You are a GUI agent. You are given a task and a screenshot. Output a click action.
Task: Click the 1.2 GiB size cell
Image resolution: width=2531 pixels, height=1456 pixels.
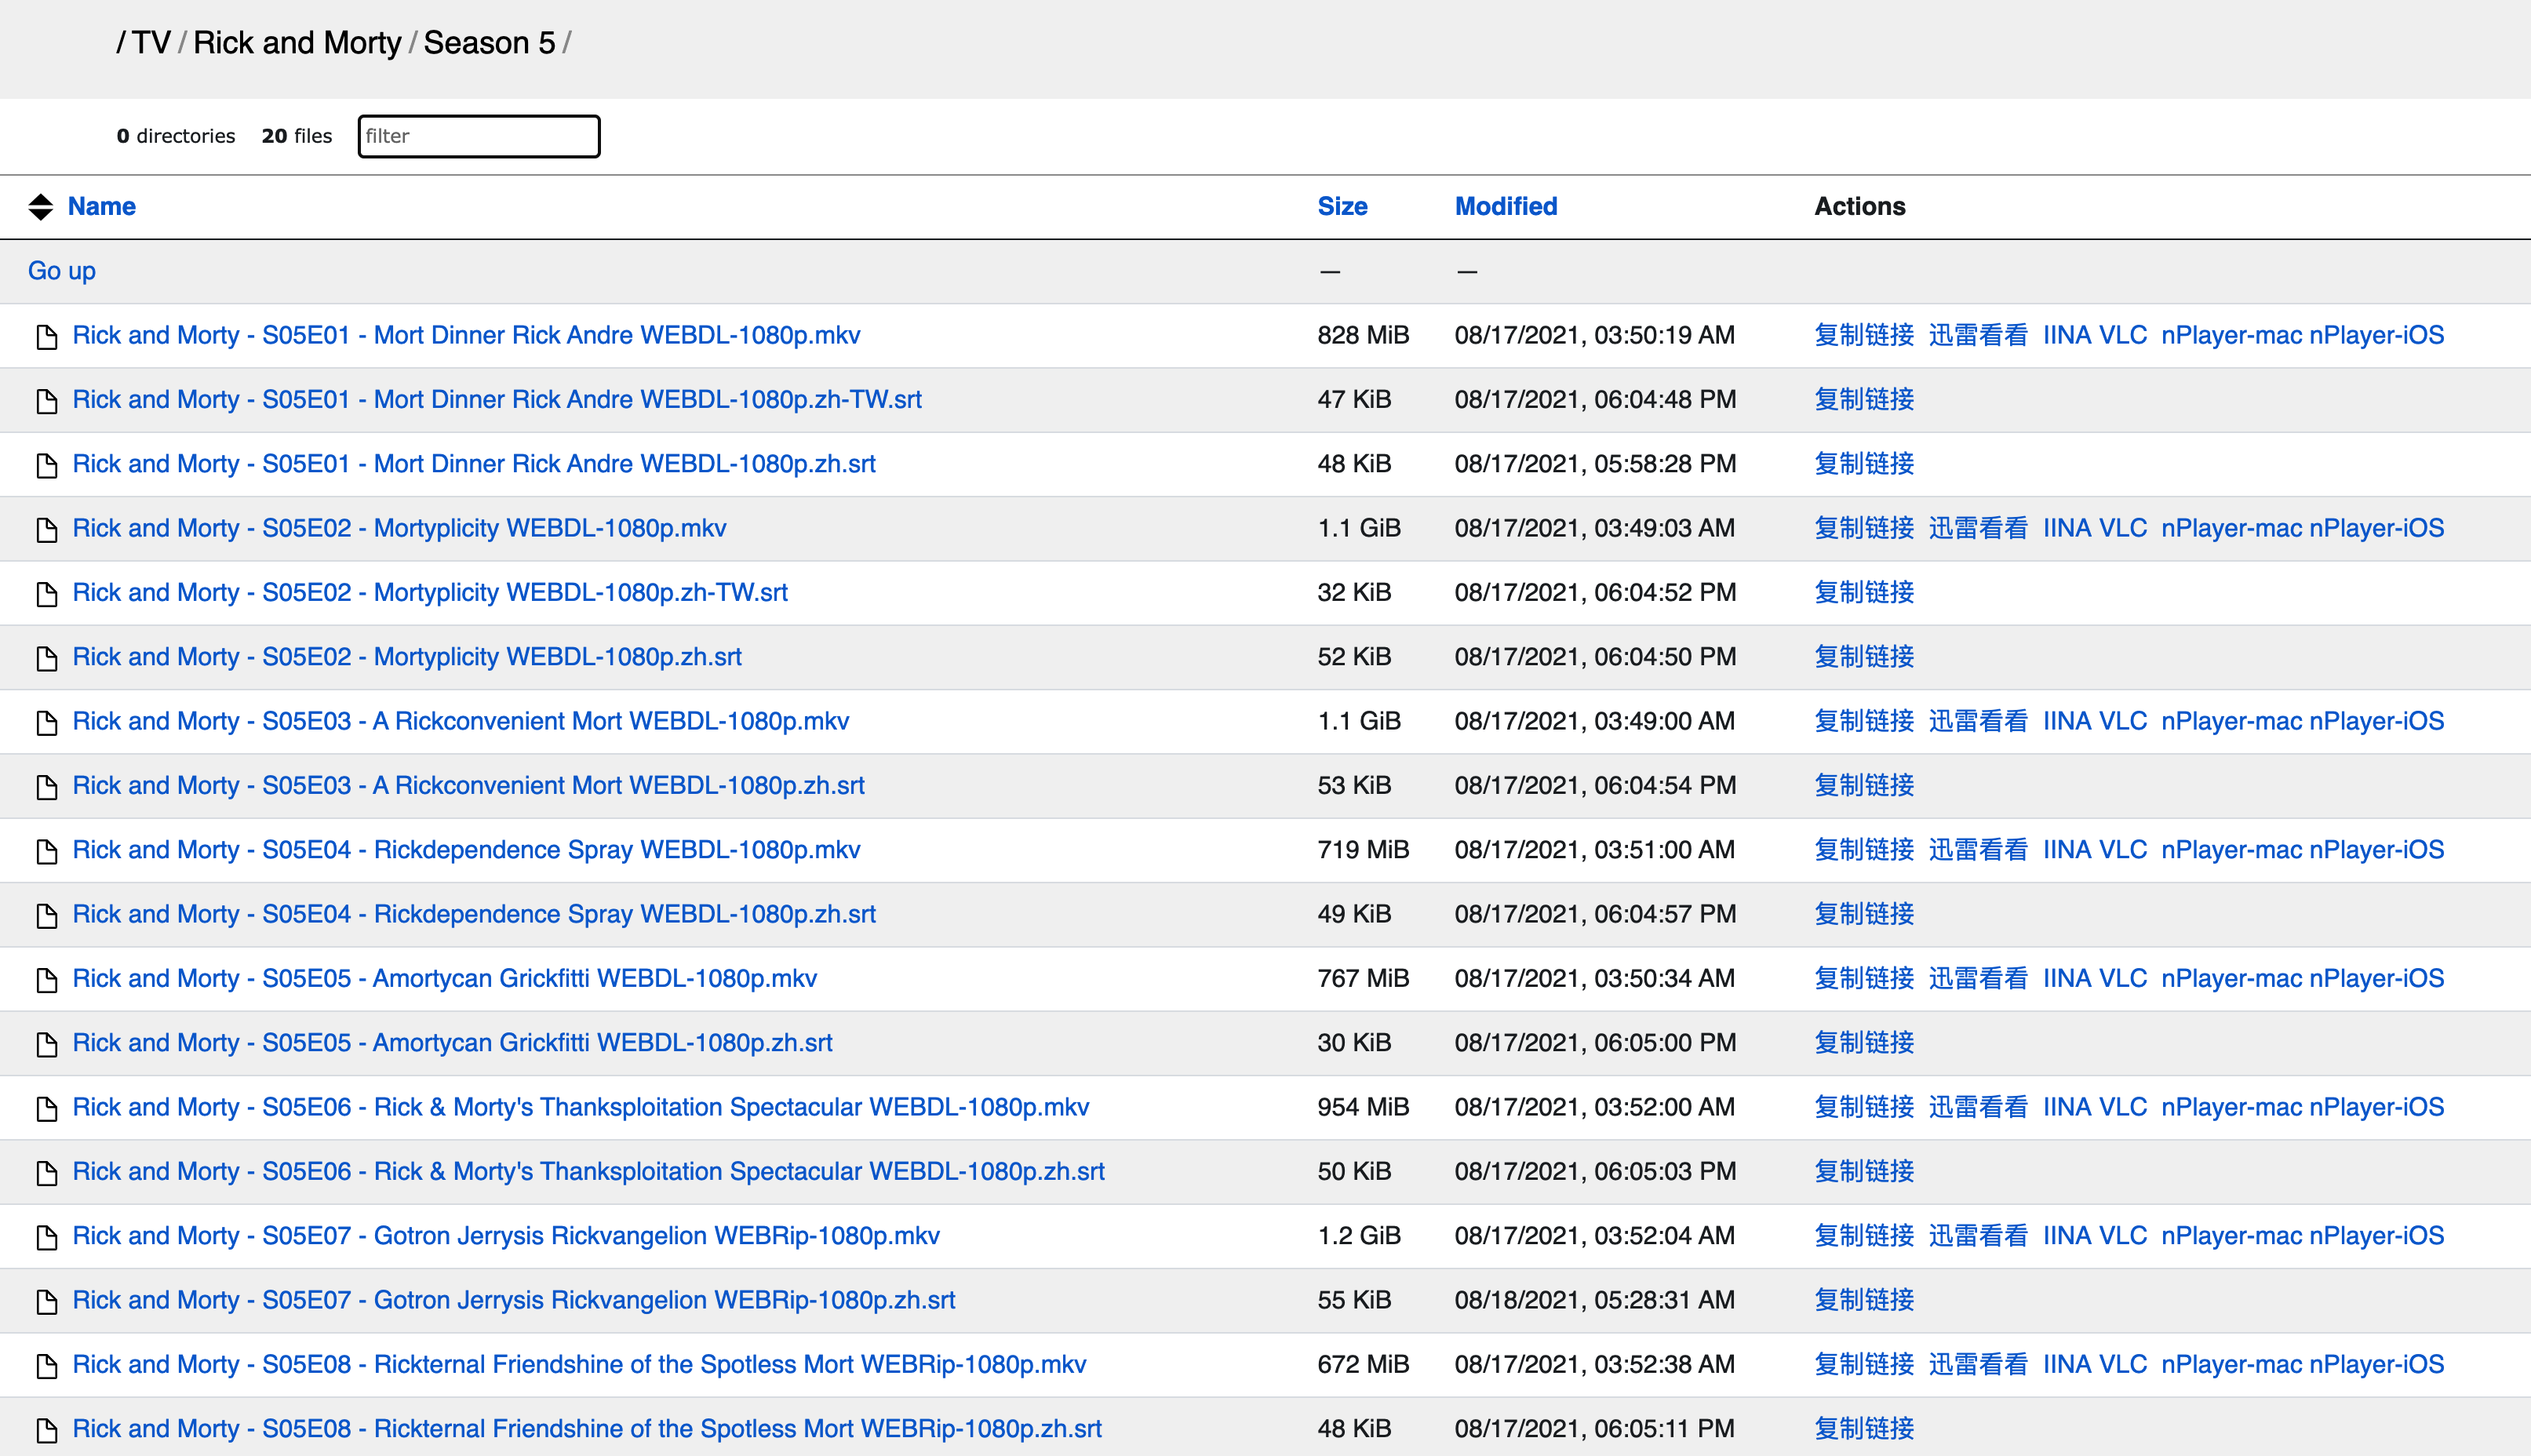1359,1236
